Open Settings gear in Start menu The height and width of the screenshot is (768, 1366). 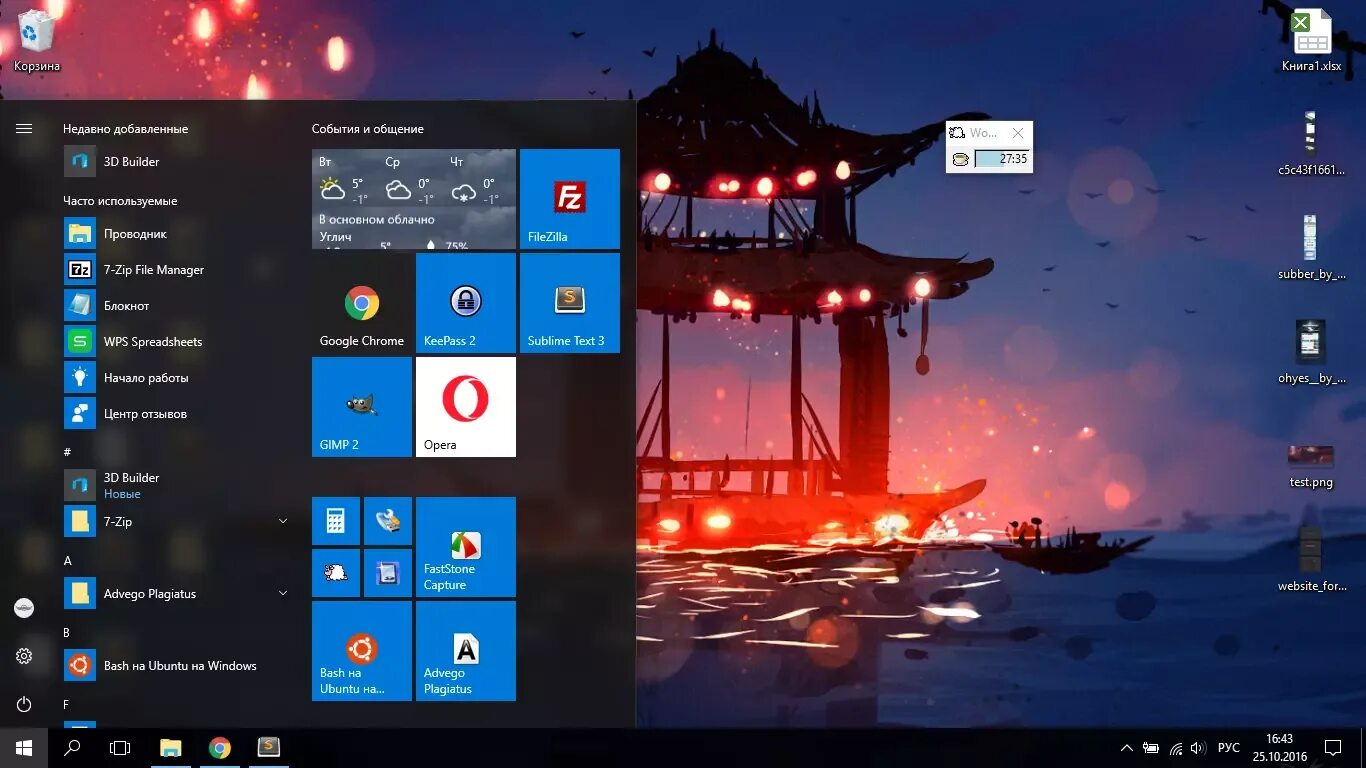[x=24, y=656]
